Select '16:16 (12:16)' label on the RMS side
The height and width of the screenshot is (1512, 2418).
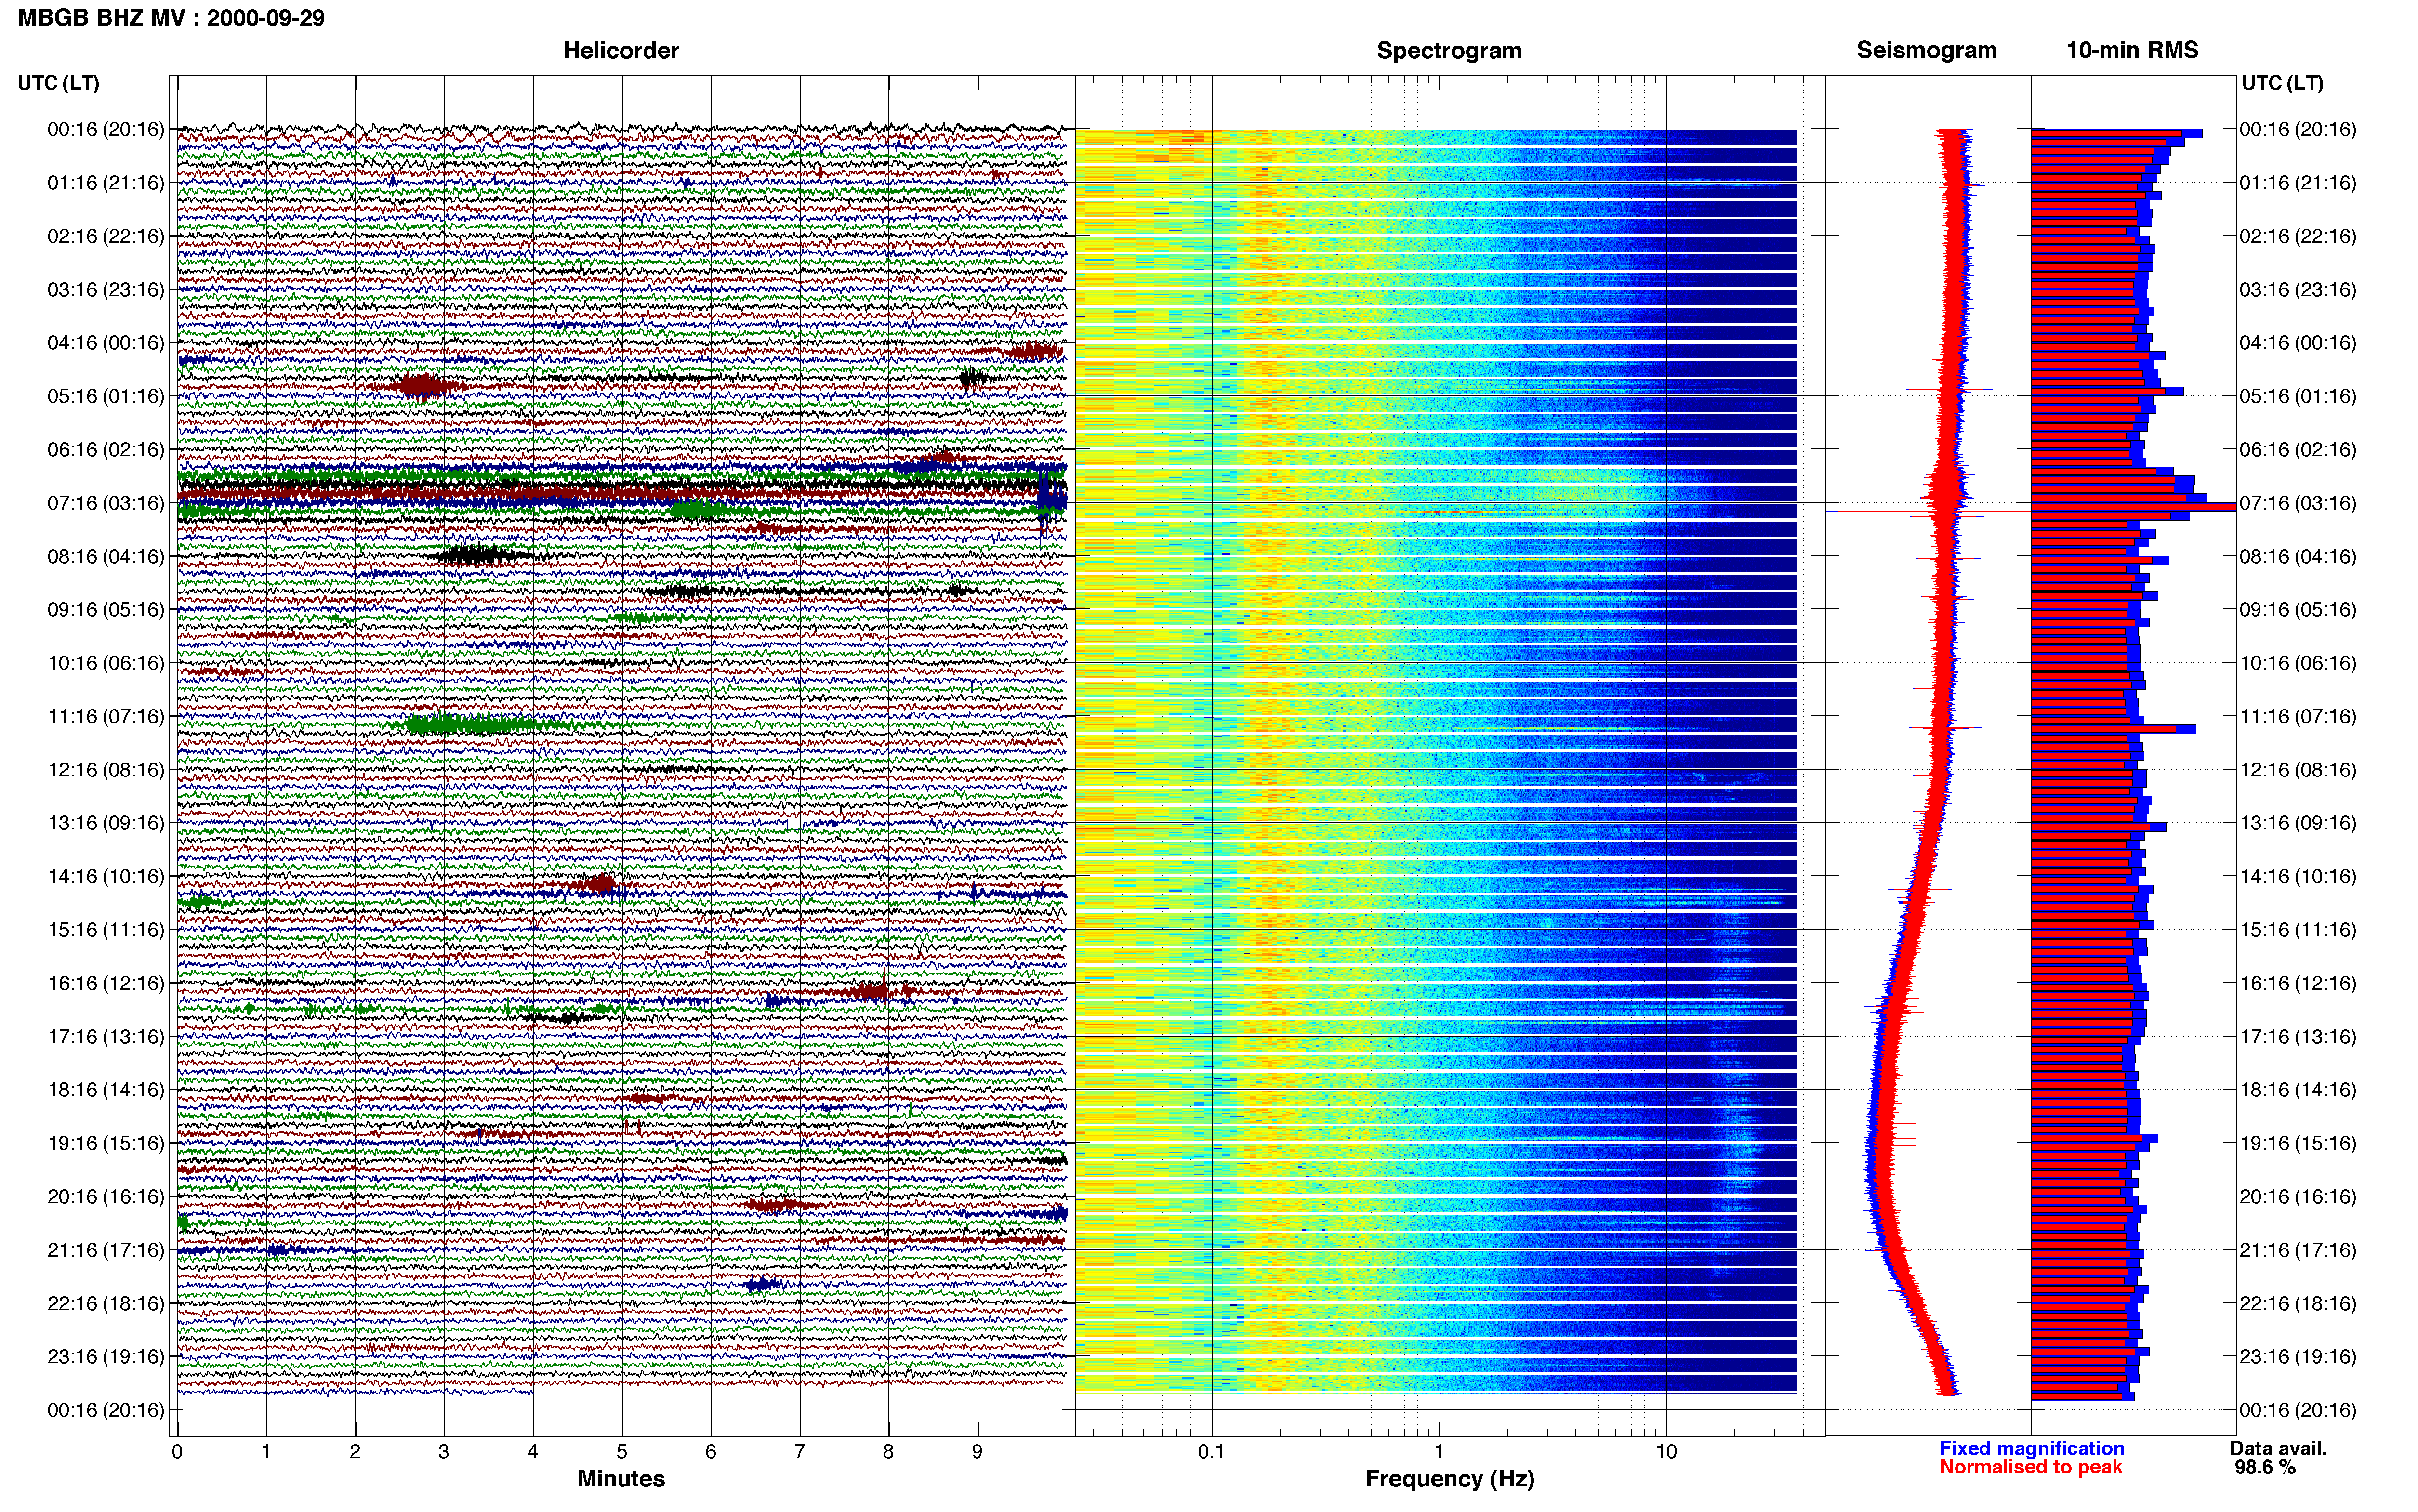coord(2298,983)
